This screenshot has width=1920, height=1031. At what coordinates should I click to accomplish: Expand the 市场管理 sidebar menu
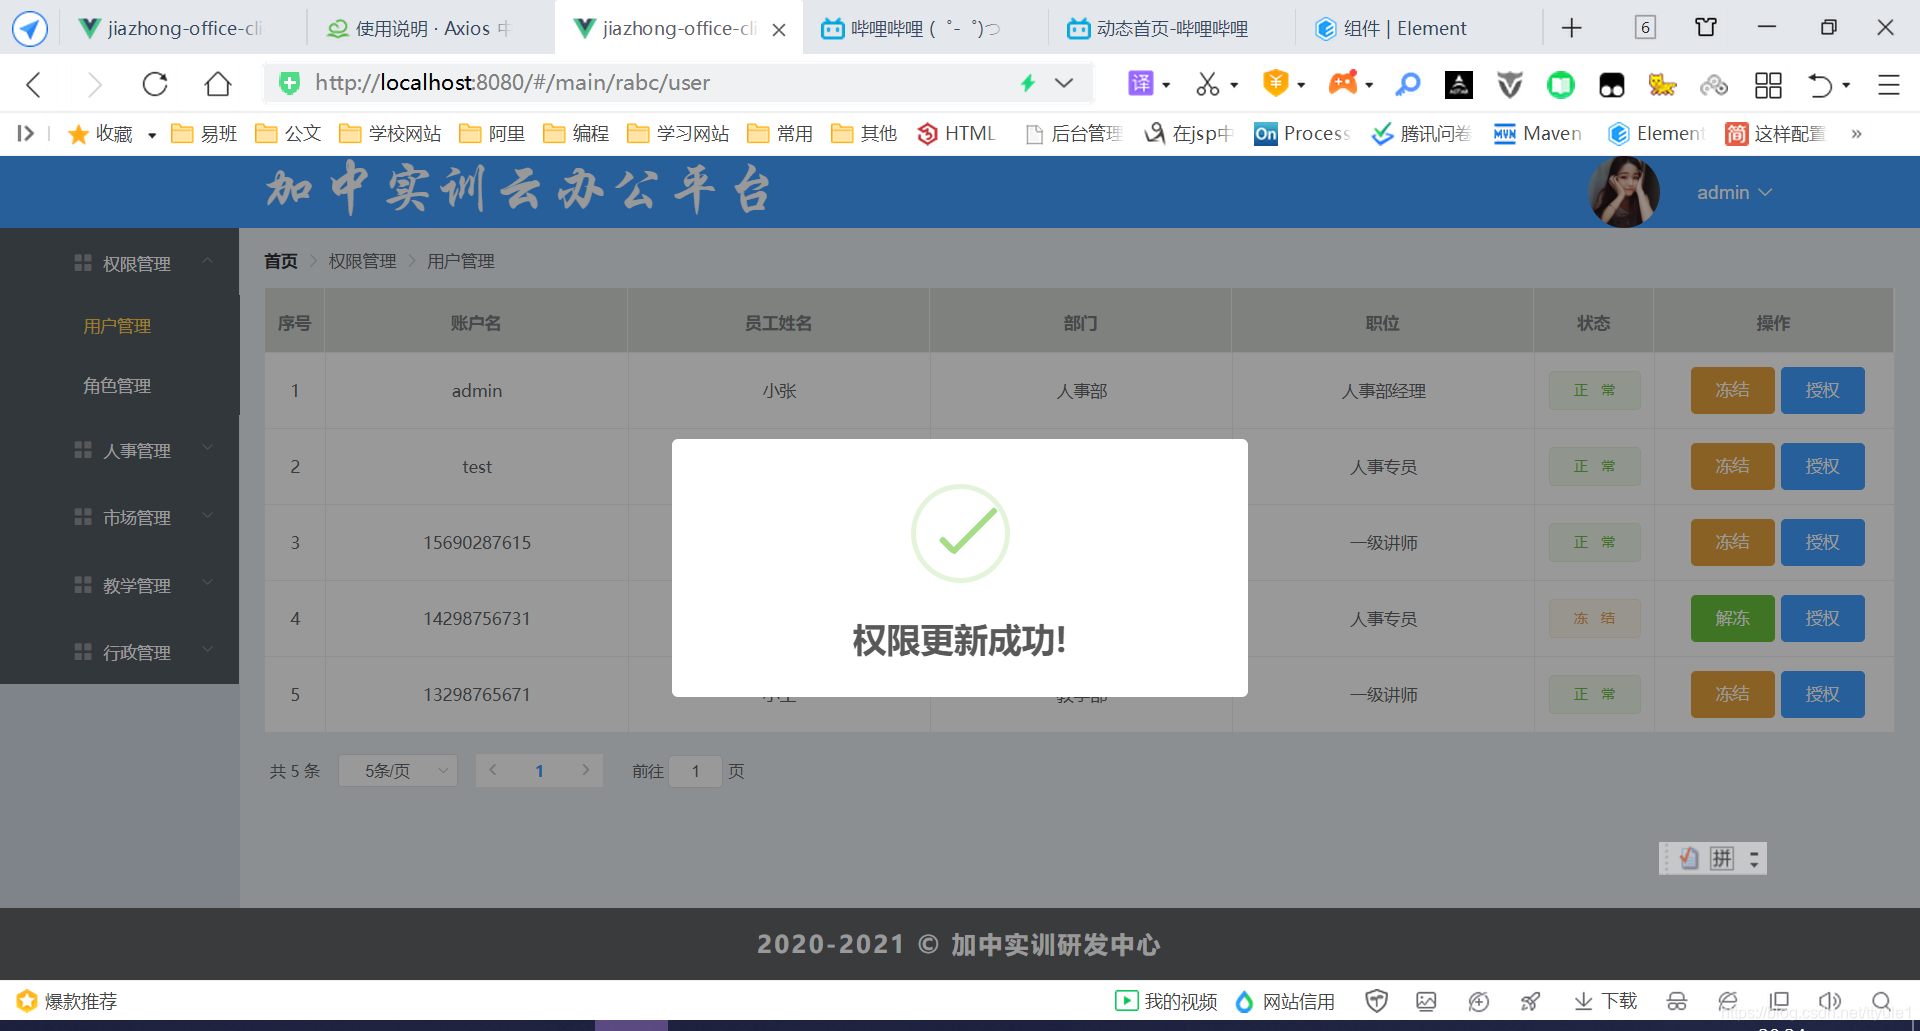coord(208,516)
